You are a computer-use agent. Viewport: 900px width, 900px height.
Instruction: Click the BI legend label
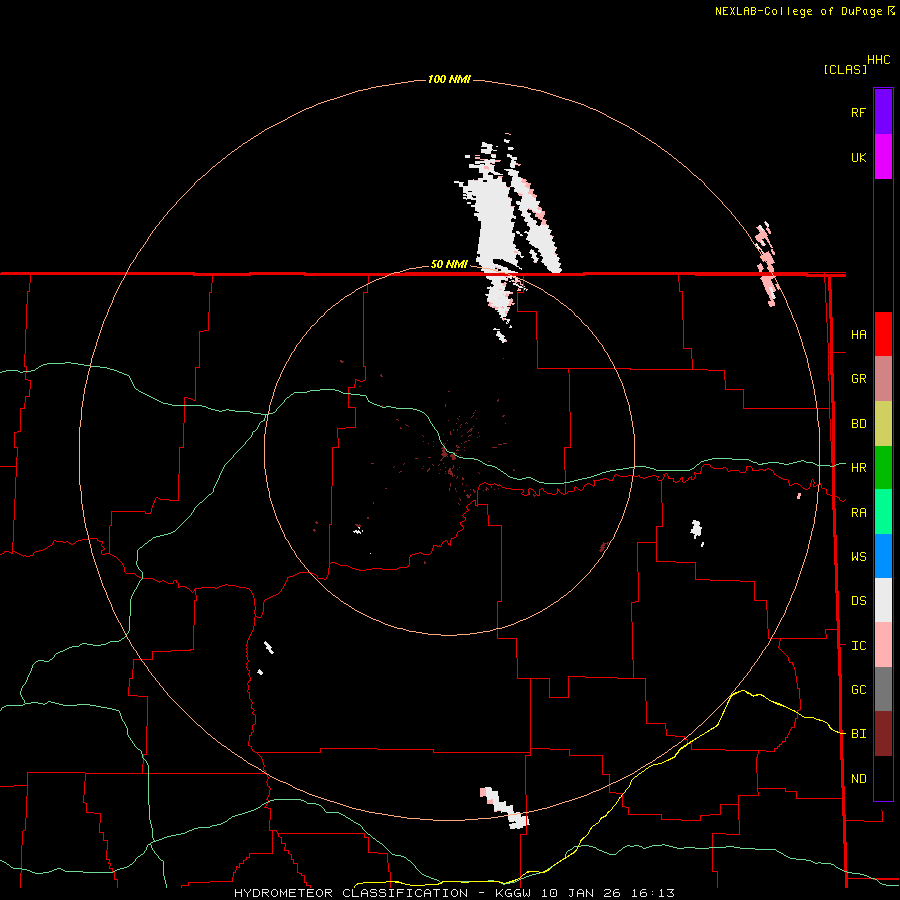click(858, 734)
